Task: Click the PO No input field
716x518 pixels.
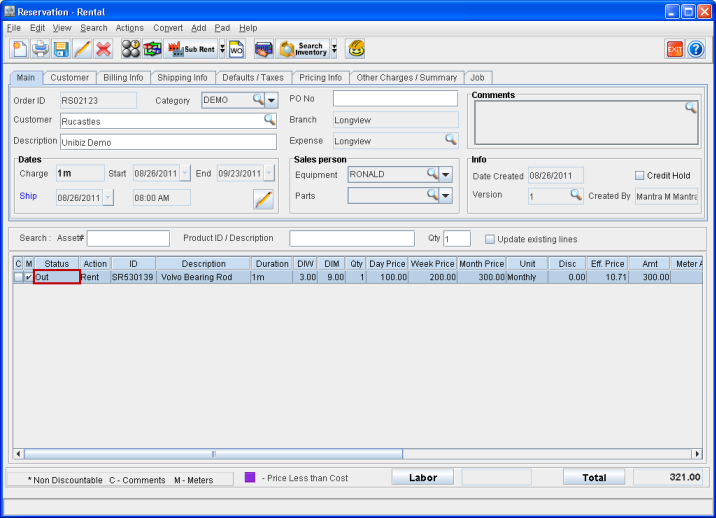Action: pyautogui.click(x=395, y=99)
